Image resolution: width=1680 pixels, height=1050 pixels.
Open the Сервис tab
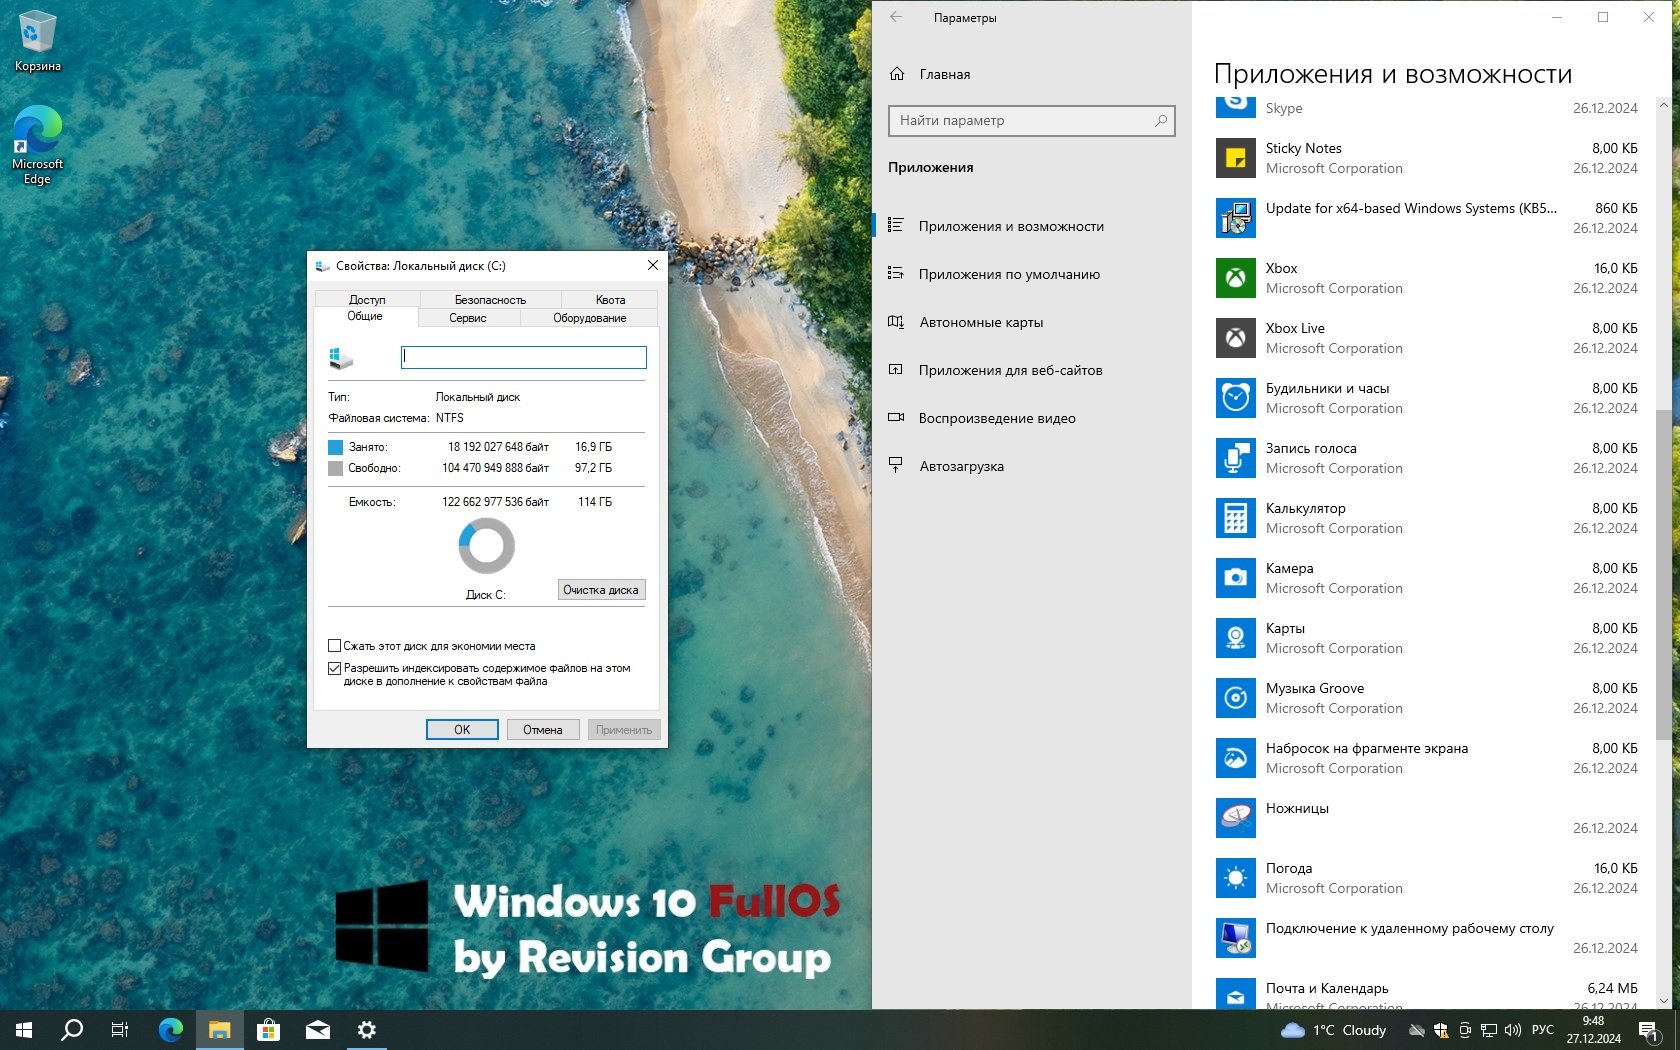pos(467,318)
